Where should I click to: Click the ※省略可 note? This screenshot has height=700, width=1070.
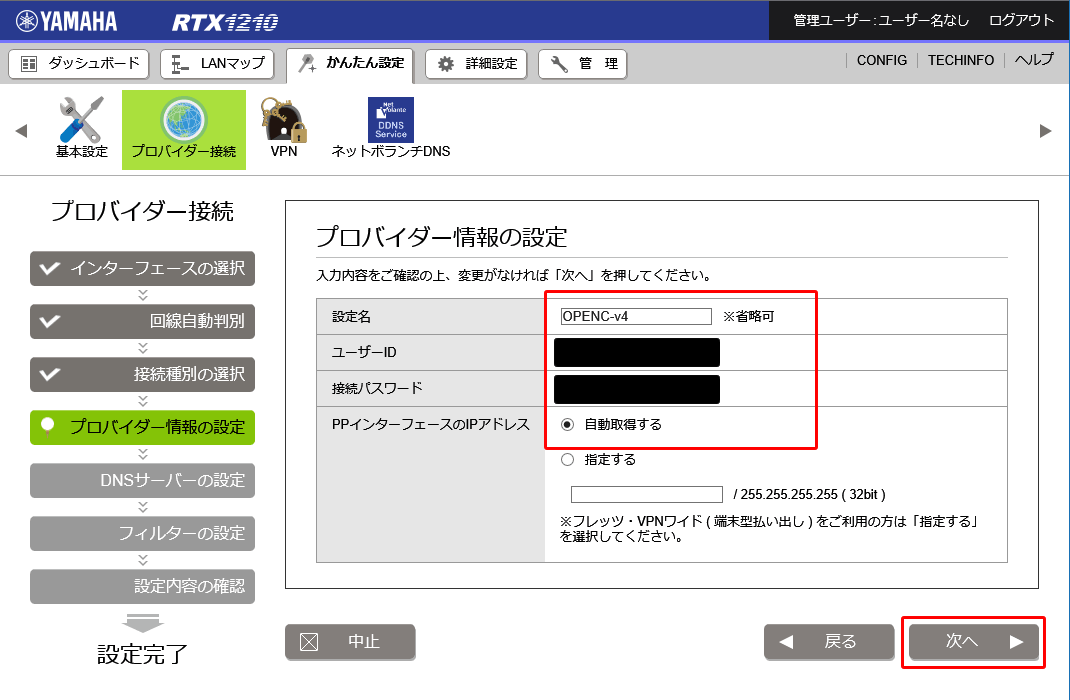click(749, 317)
